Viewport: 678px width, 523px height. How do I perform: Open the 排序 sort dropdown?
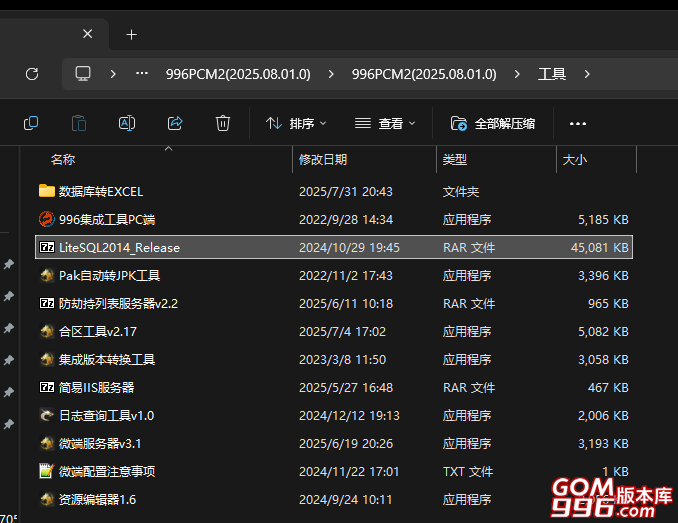click(x=297, y=123)
